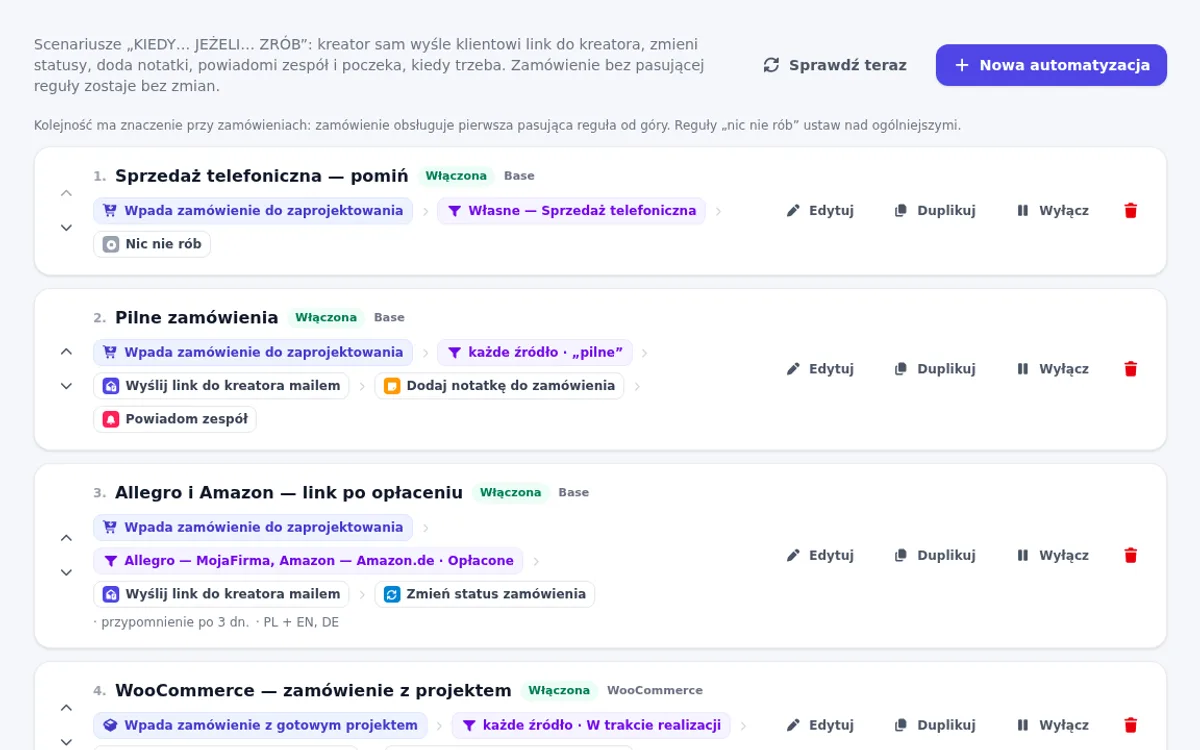Viewport: 1200px width, 750px height.
Task: Click Wpada zamówienie do zaprojektowania in Sprzedaż rule
Action: (253, 211)
